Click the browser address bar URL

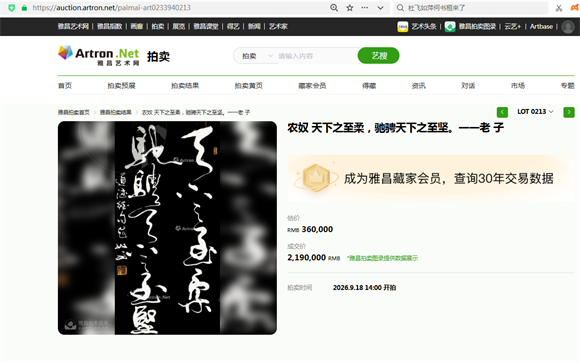(x=112, y=8)
